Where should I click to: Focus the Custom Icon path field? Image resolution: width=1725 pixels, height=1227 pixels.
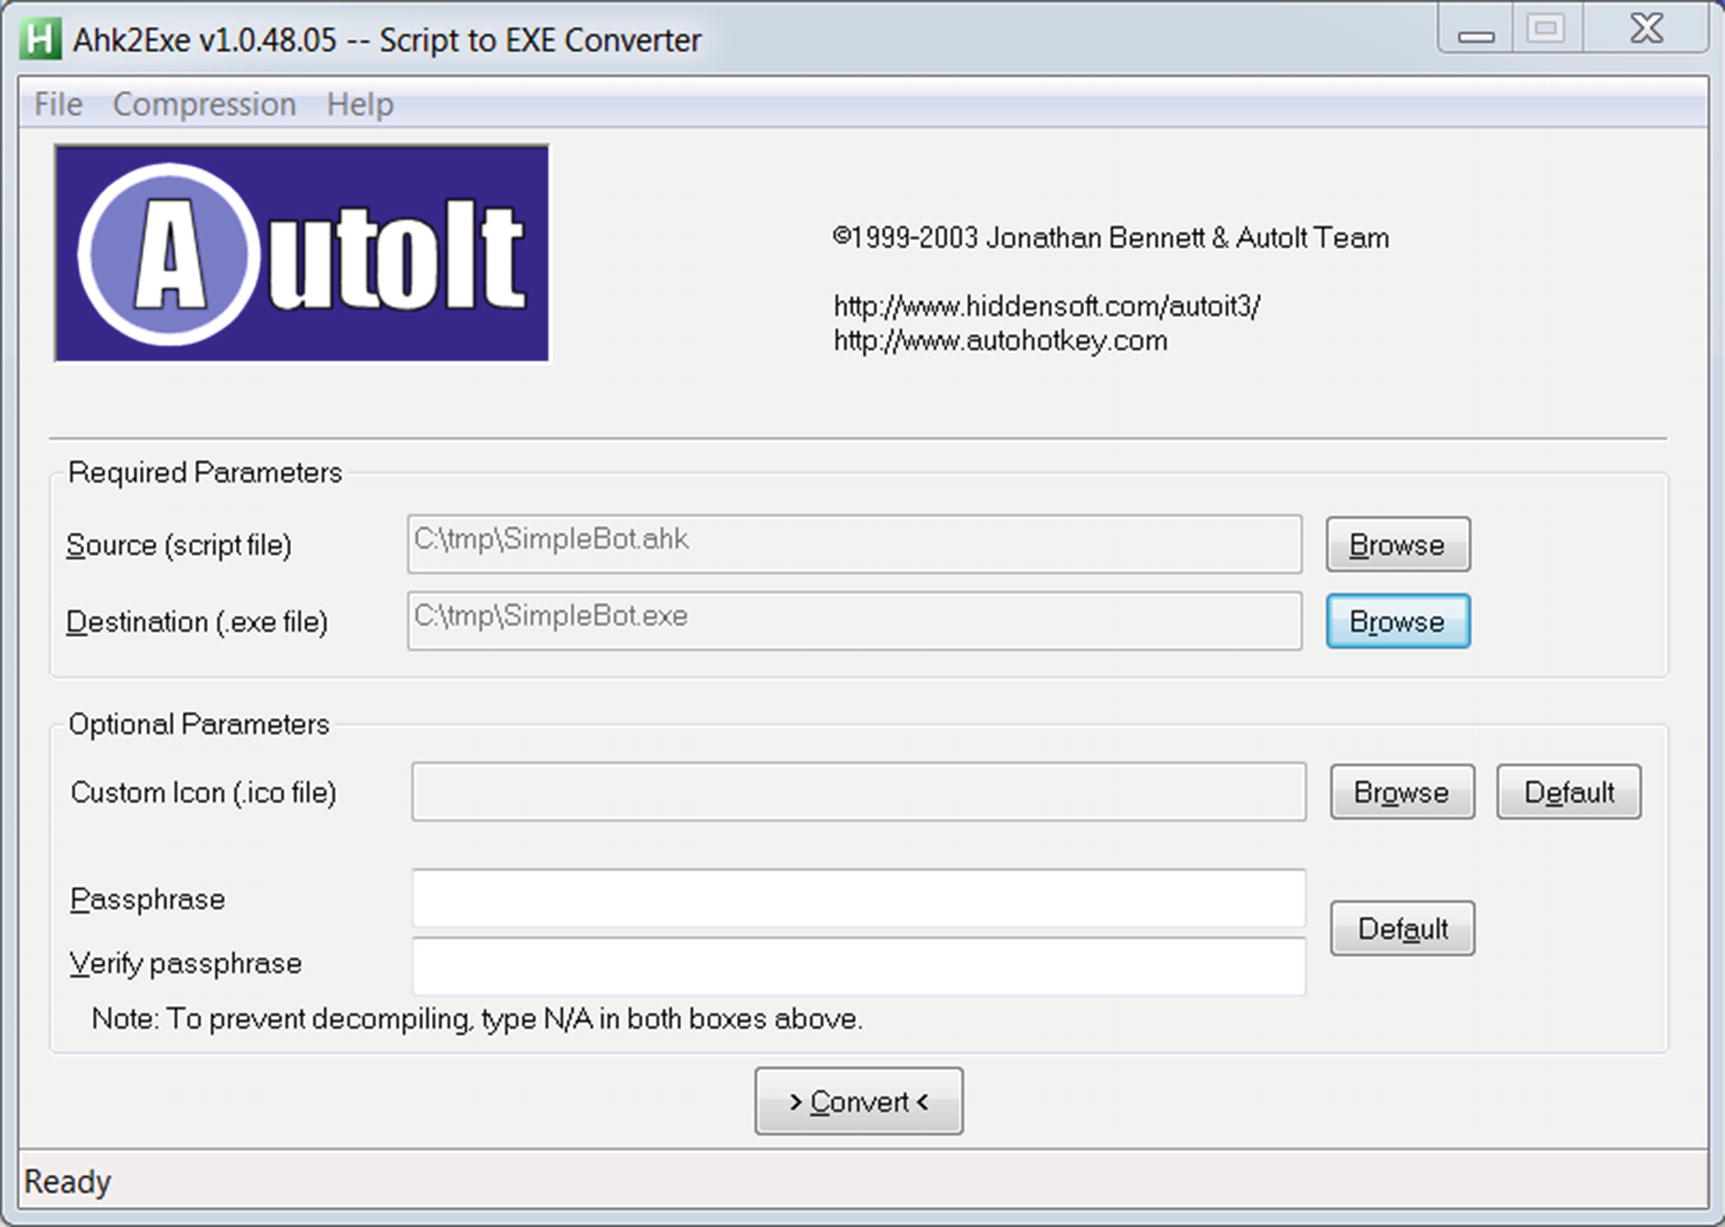click(x=859, y=792)
